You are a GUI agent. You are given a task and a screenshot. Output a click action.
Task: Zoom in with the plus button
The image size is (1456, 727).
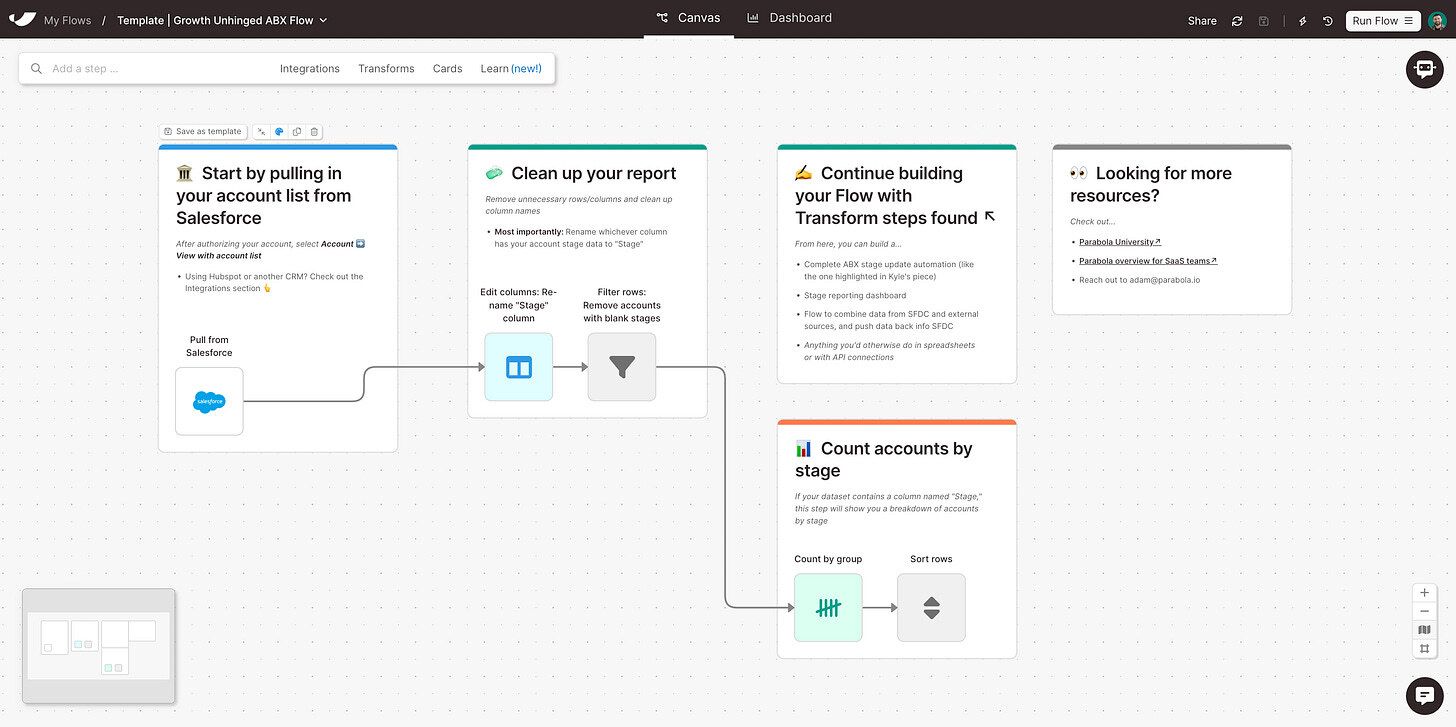pos(1424,592)
